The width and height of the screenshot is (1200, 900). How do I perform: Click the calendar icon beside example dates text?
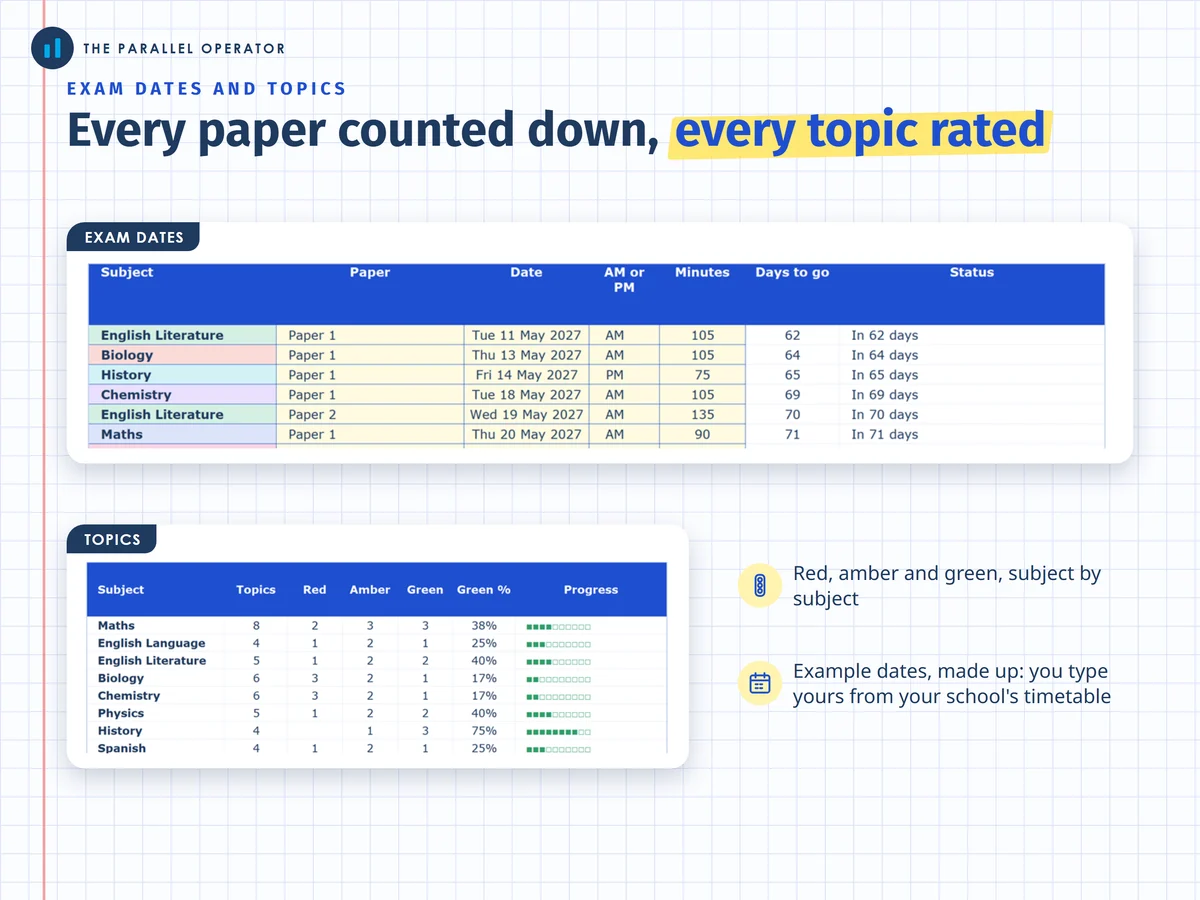[x=759, y=684]
